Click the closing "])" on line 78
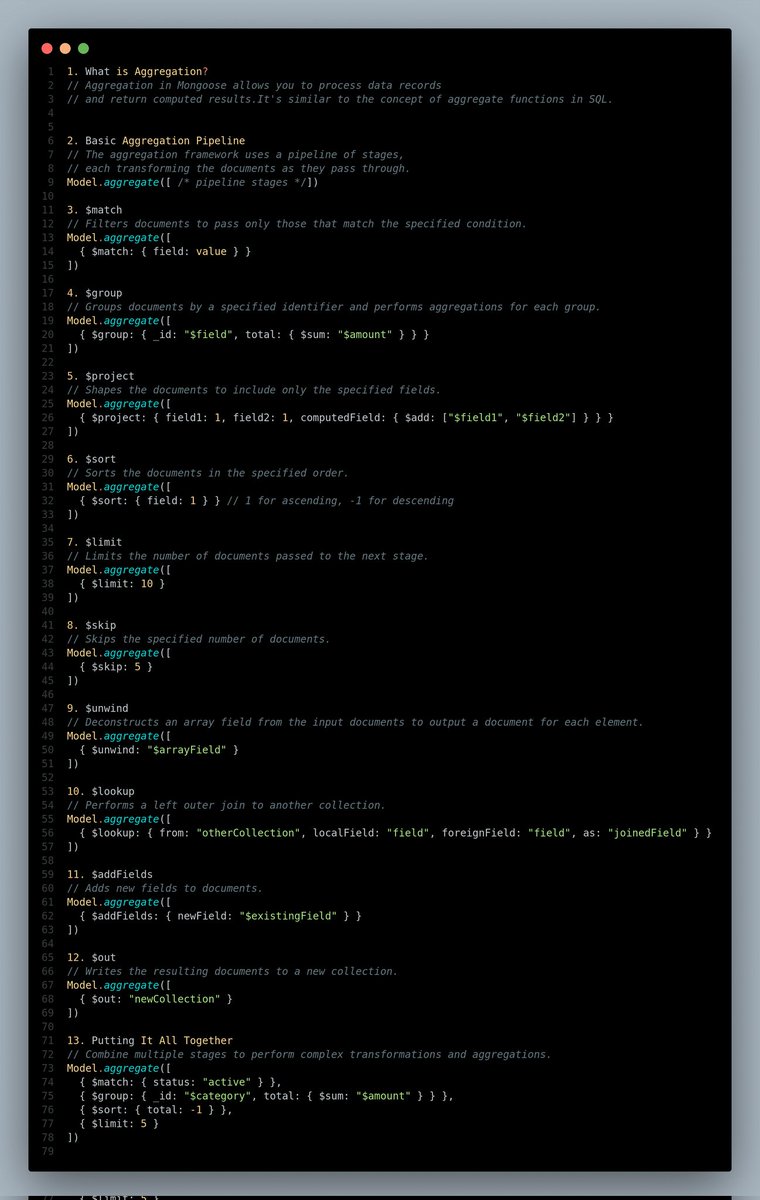Viewport: 760px width, 1200px height. pos(73,1137)
